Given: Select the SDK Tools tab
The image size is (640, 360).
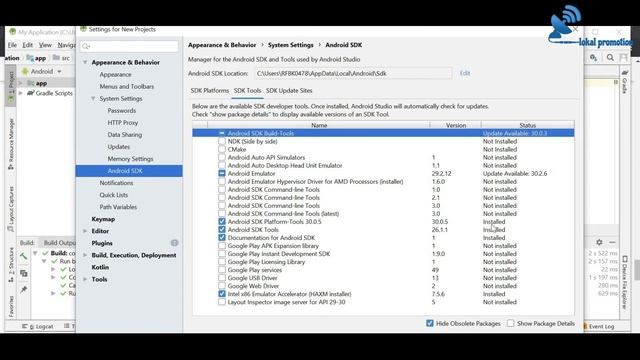Looking at the screenshot, I should coord(247,91).
